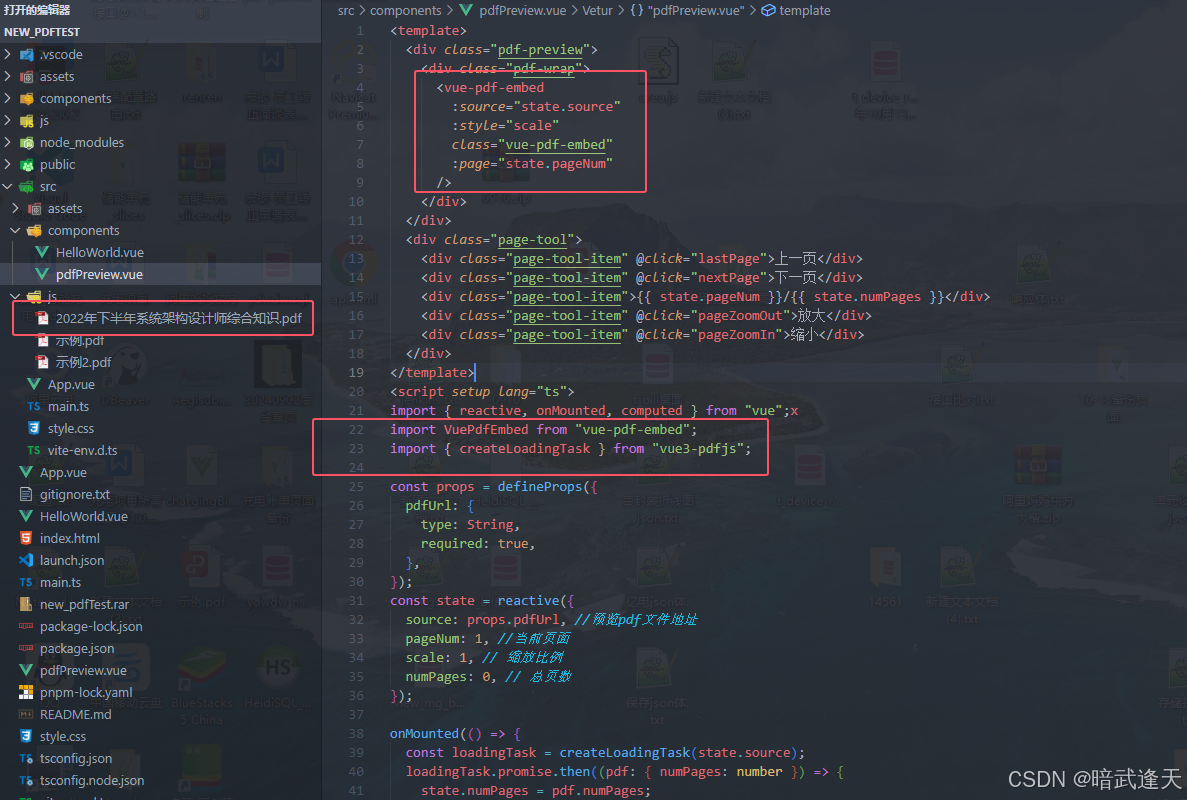The image size is (1187, 800).
Task: Click template breadcrumb segment
Action: click(x=805, y=10)
